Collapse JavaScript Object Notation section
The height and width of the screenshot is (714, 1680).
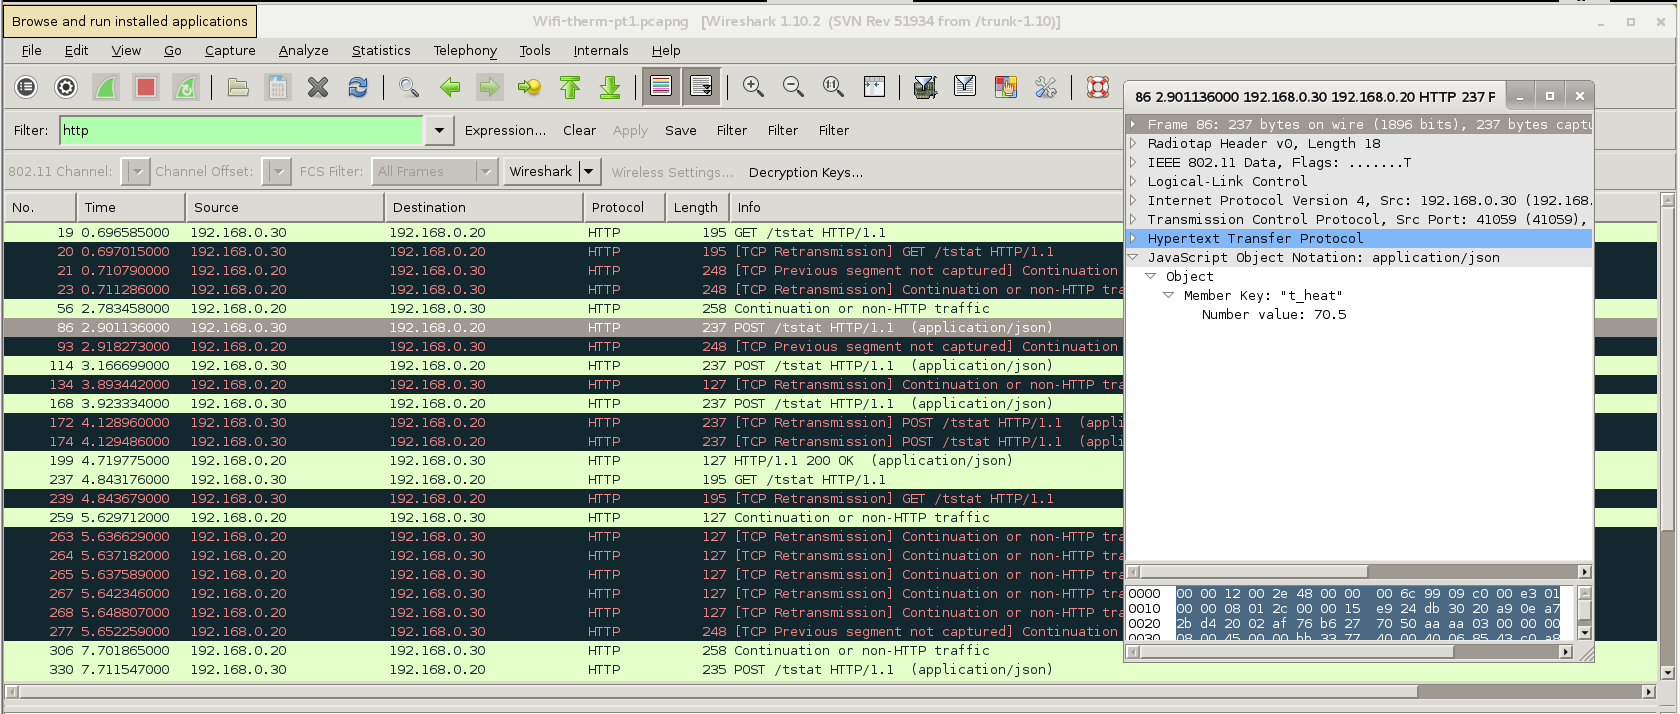1133,257
